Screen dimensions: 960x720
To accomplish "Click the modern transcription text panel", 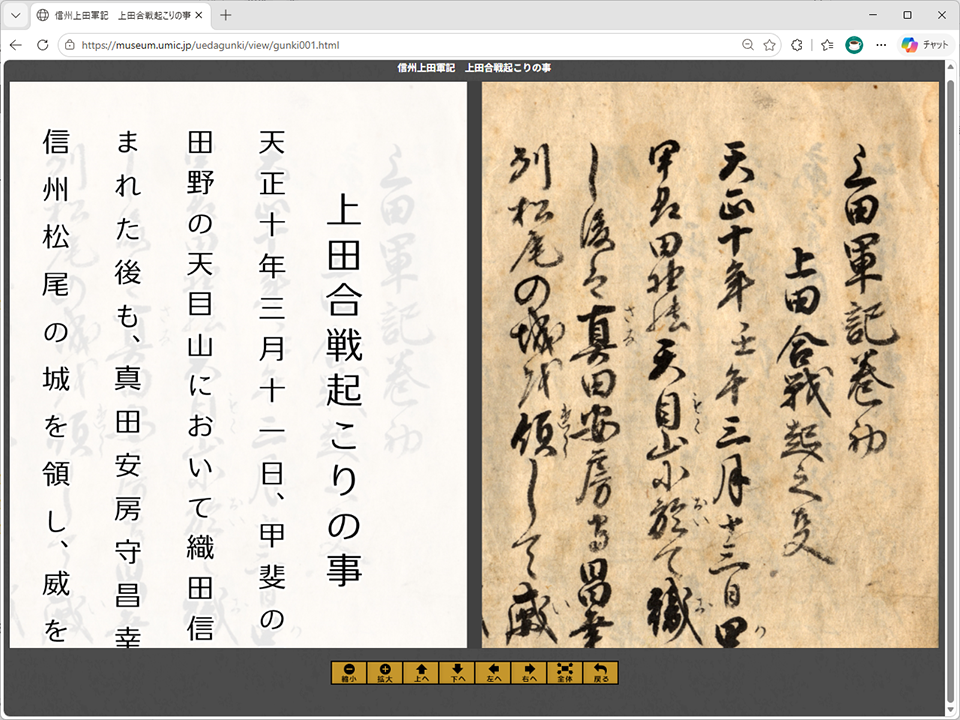I will point(238,365).
